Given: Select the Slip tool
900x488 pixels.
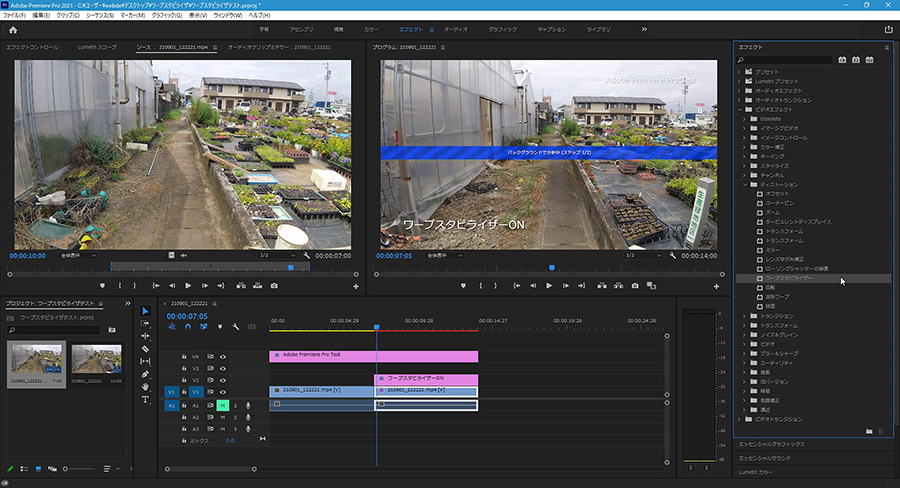Looking at the screenshot, I should [145, 361].
